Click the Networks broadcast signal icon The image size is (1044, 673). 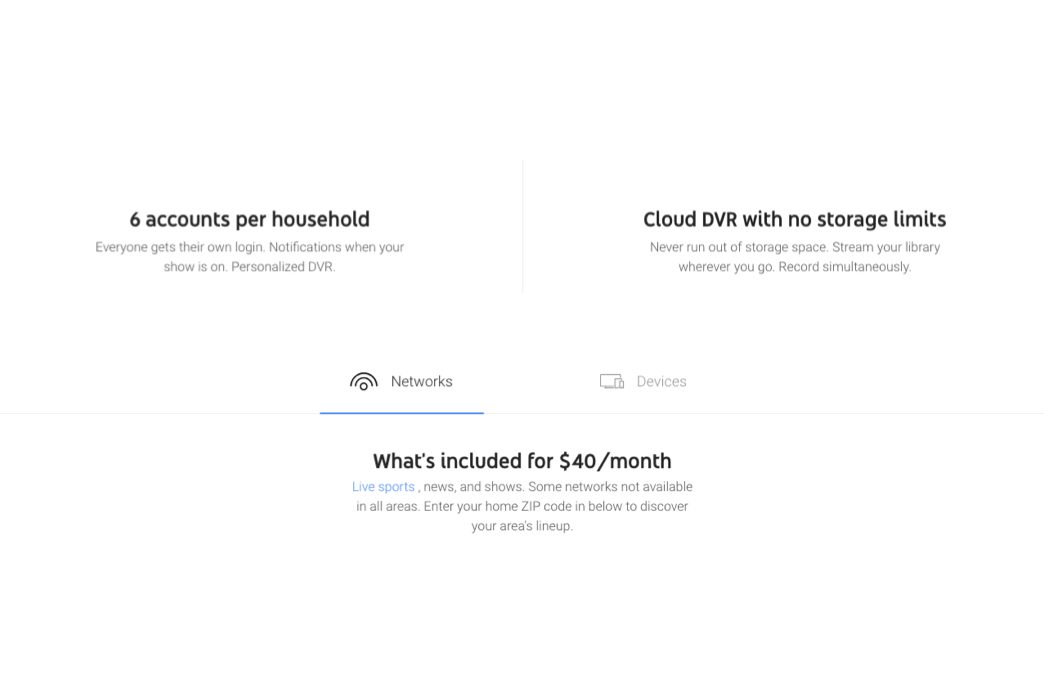coord(364,382)
